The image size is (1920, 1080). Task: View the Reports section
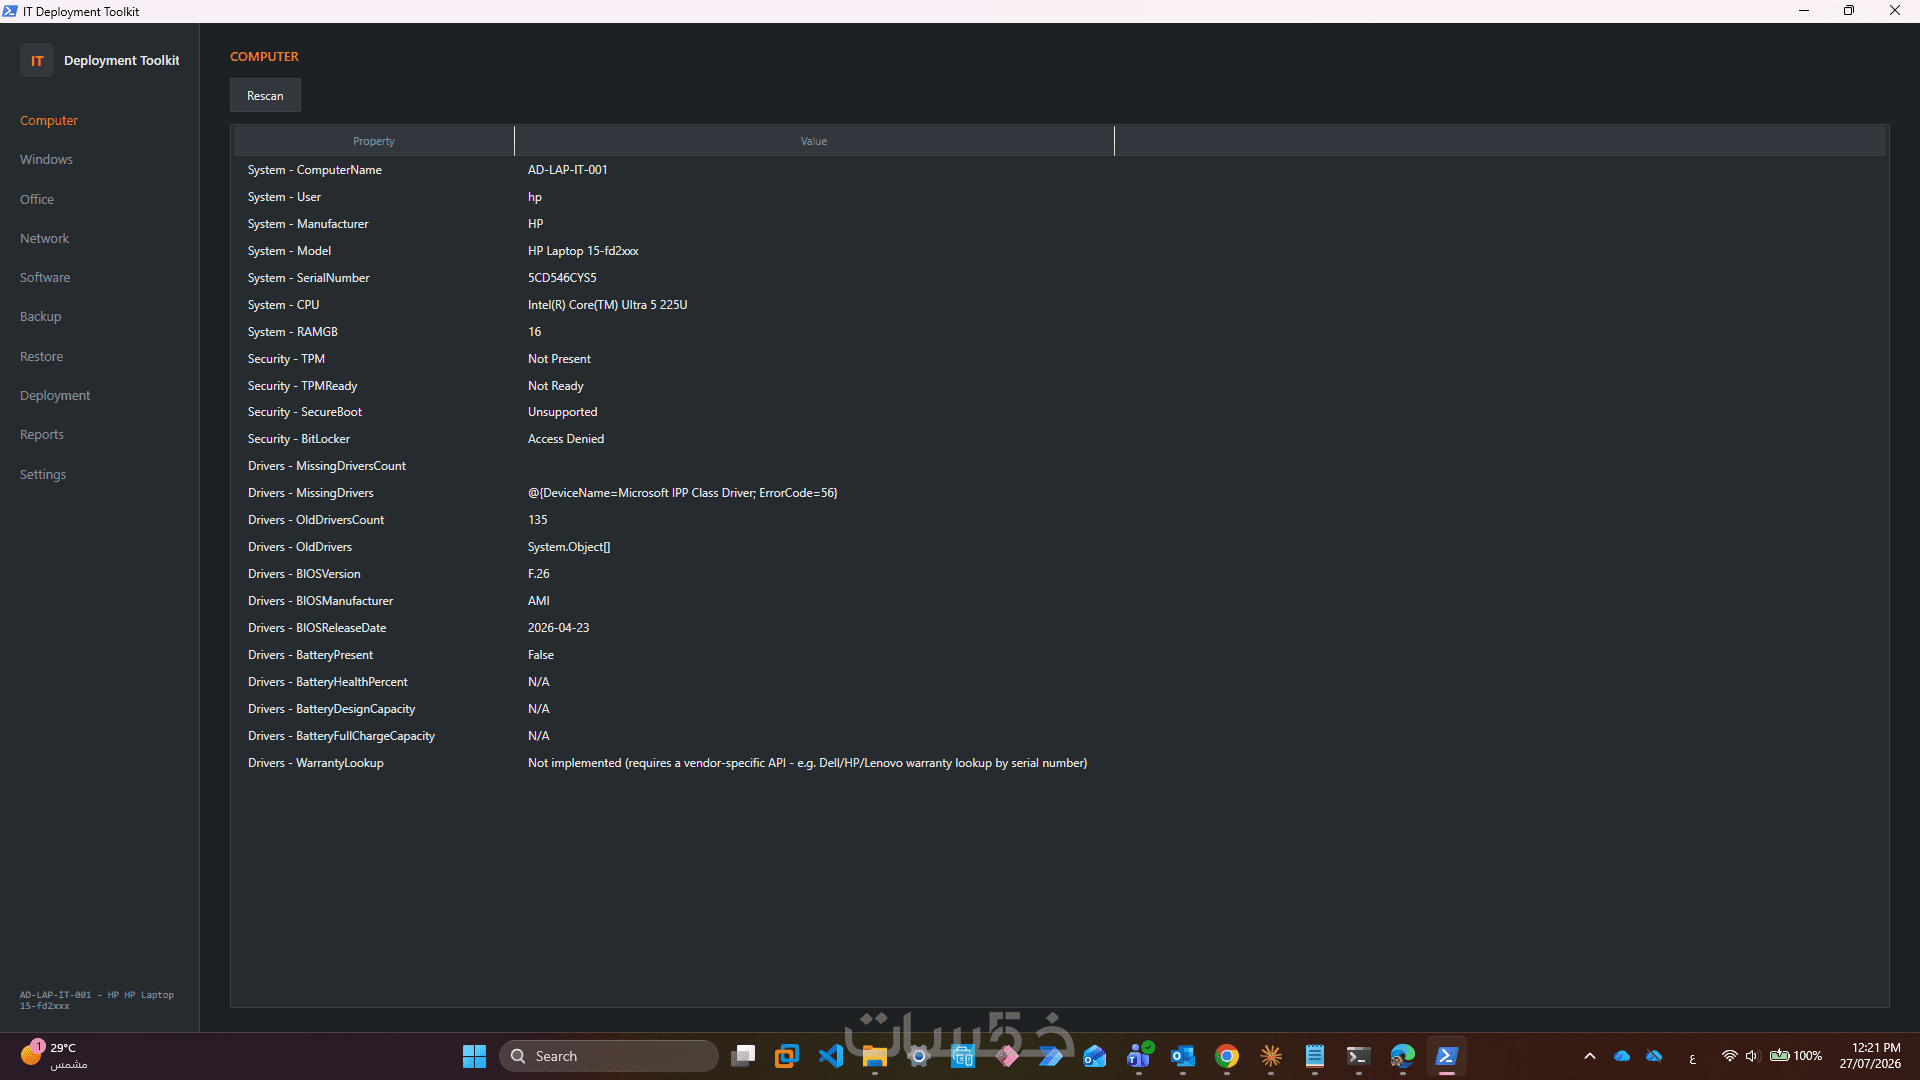click(x=42, y=434)
